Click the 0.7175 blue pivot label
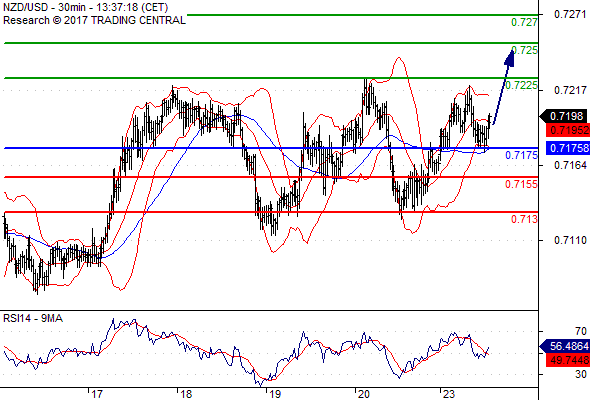The image size is (590, 400). tap(521, 155)
